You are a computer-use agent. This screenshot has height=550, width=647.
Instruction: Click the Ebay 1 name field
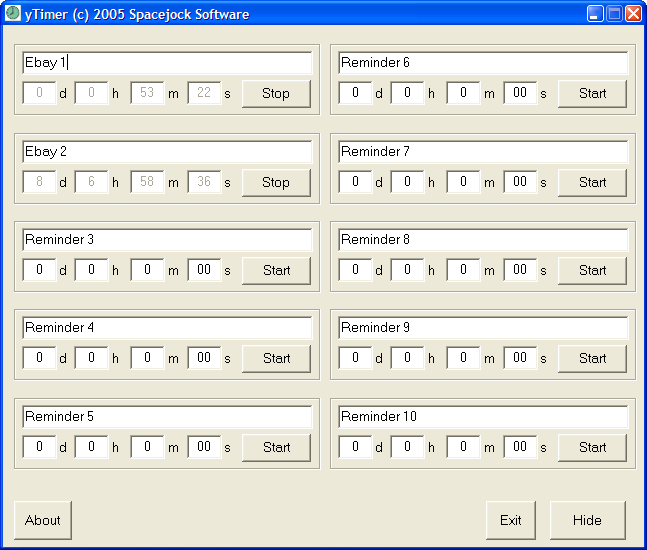coord(167,63)
